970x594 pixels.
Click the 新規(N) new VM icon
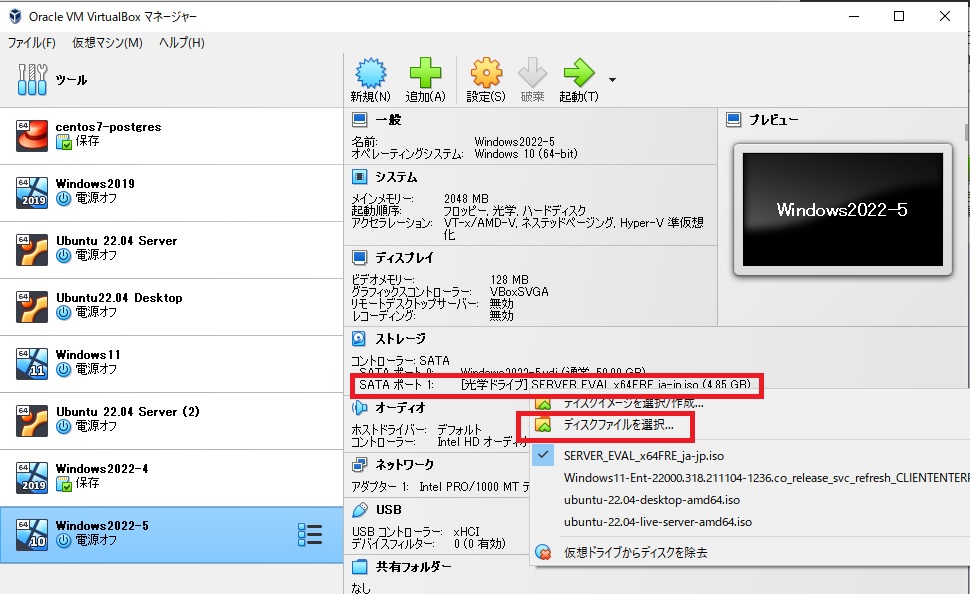point(370,74)
